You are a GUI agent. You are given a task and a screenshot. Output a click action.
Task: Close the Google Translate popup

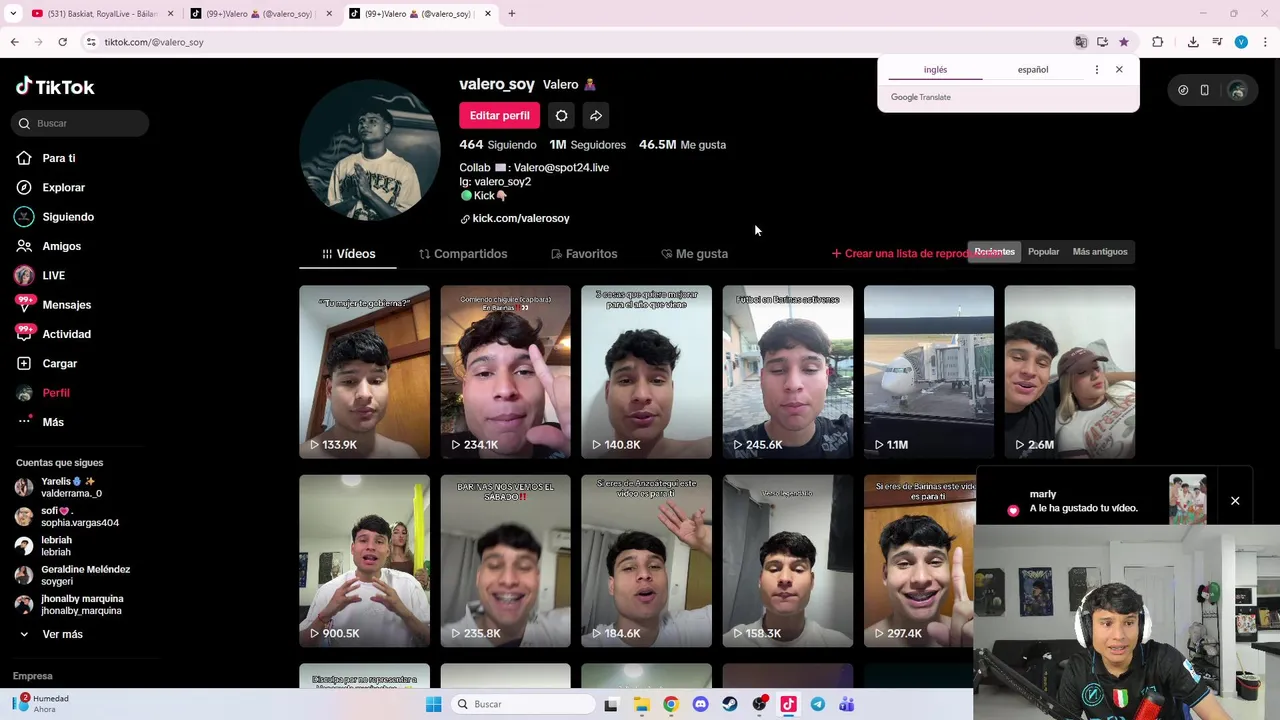coord(1119,70)
